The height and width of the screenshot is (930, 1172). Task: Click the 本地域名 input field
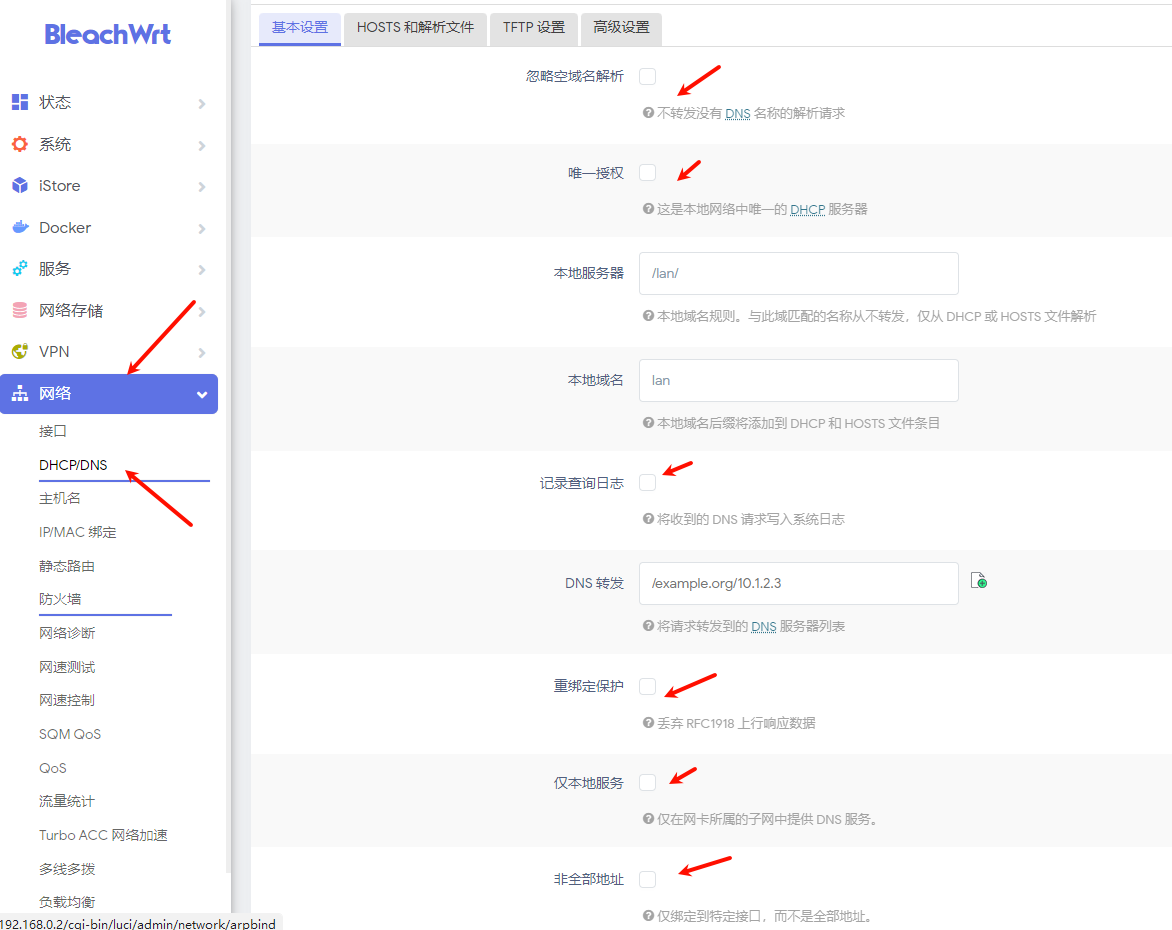click(x=798, y=381)
